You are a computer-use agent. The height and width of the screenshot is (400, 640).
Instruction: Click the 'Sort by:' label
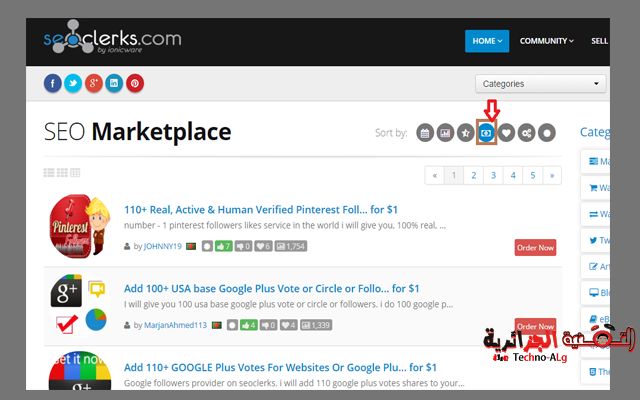(391, 133)
